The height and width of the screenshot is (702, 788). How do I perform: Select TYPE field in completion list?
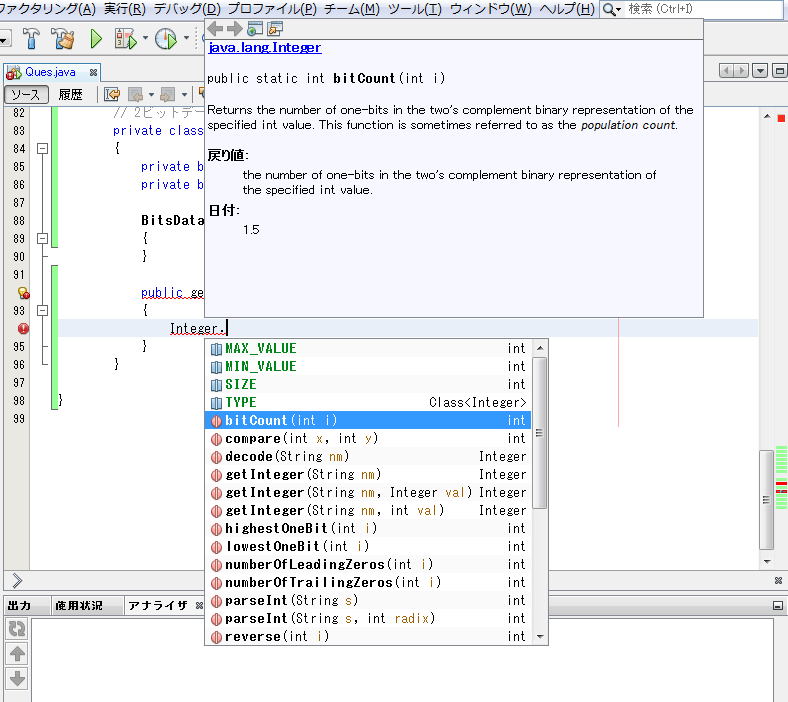coord(368,403)
